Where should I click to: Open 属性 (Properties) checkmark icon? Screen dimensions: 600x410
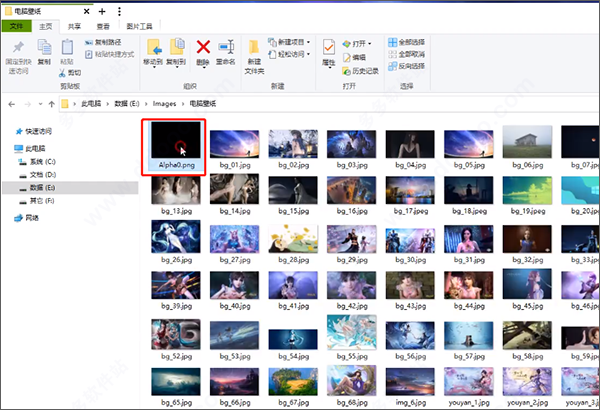329,47
